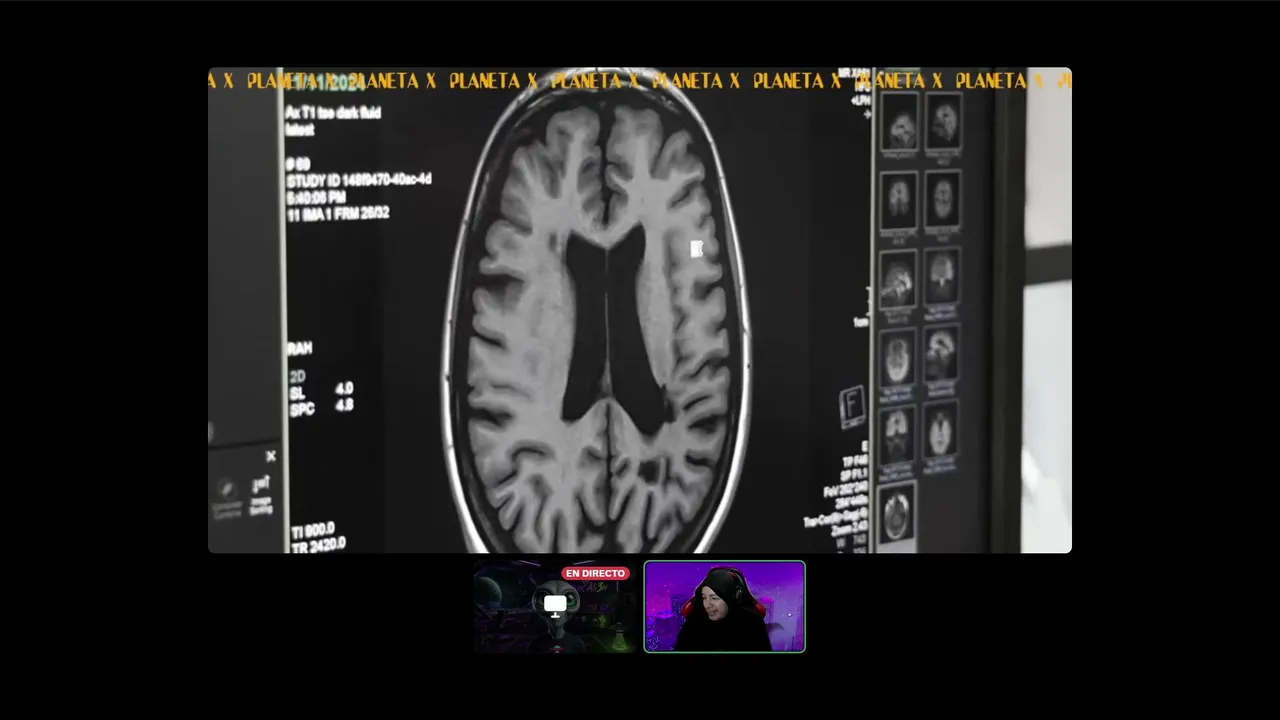Click the 'STUDY ID 148f9470-40ac-4d' text
1280x720 pixels.
[x=359, y=180]
